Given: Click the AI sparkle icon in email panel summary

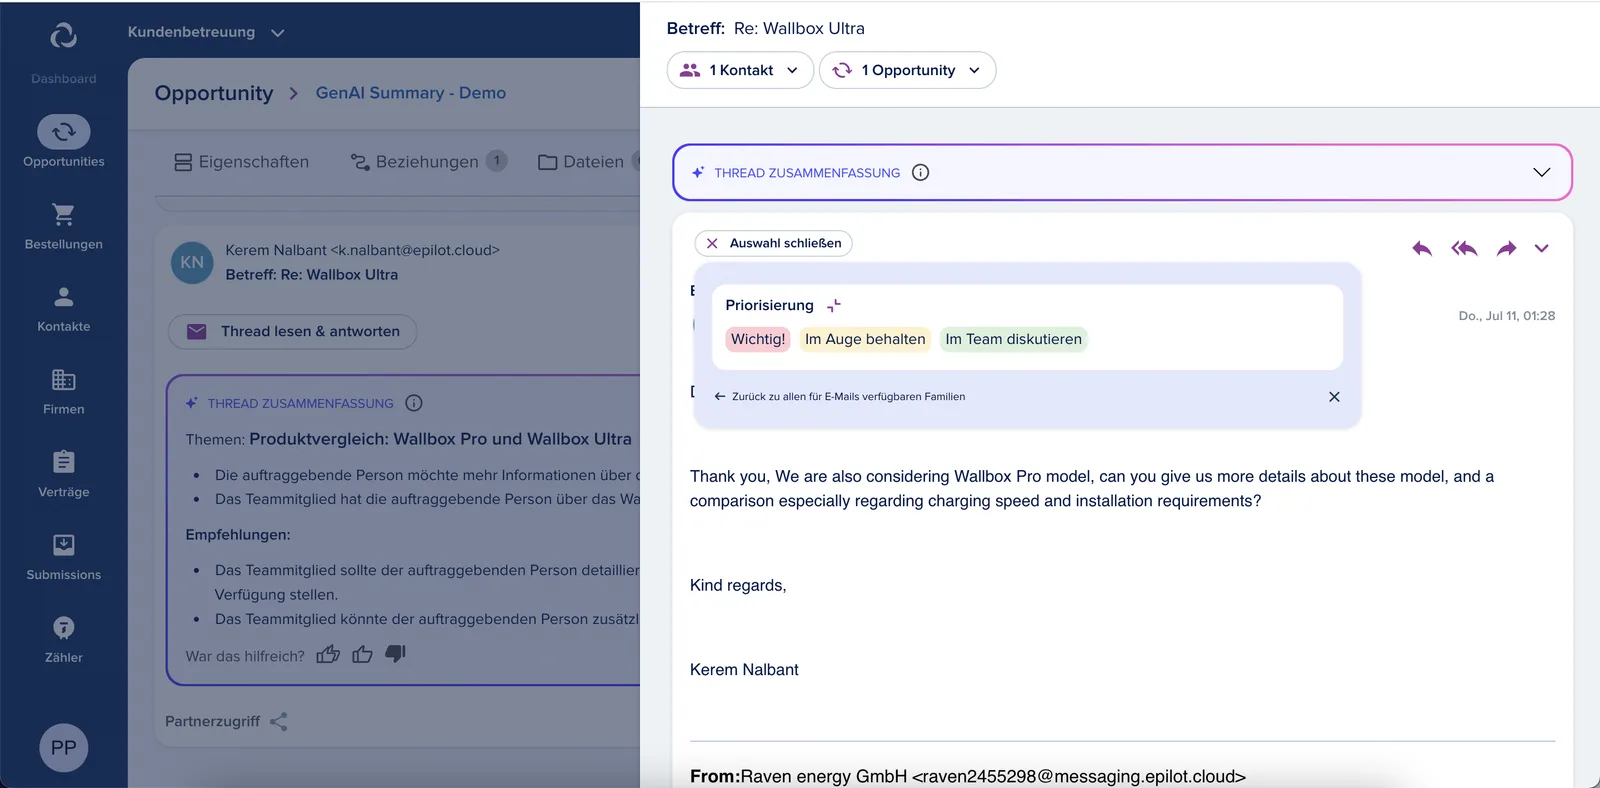Looking at the screenshot, I should (x=698, y=172).
